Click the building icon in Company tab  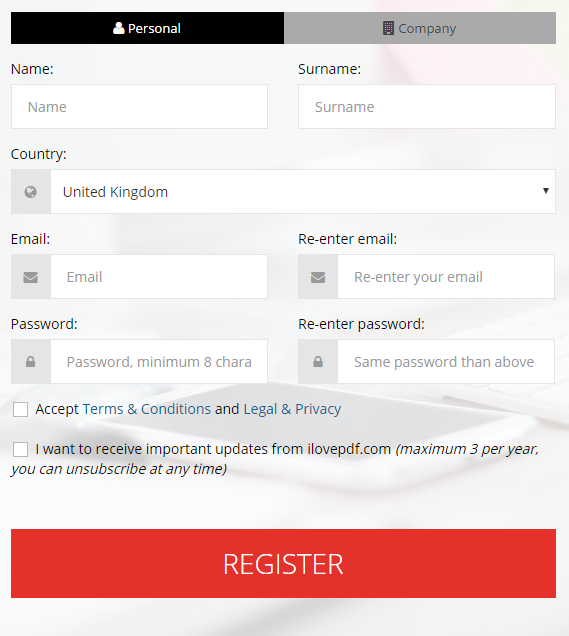click(388, 28)
